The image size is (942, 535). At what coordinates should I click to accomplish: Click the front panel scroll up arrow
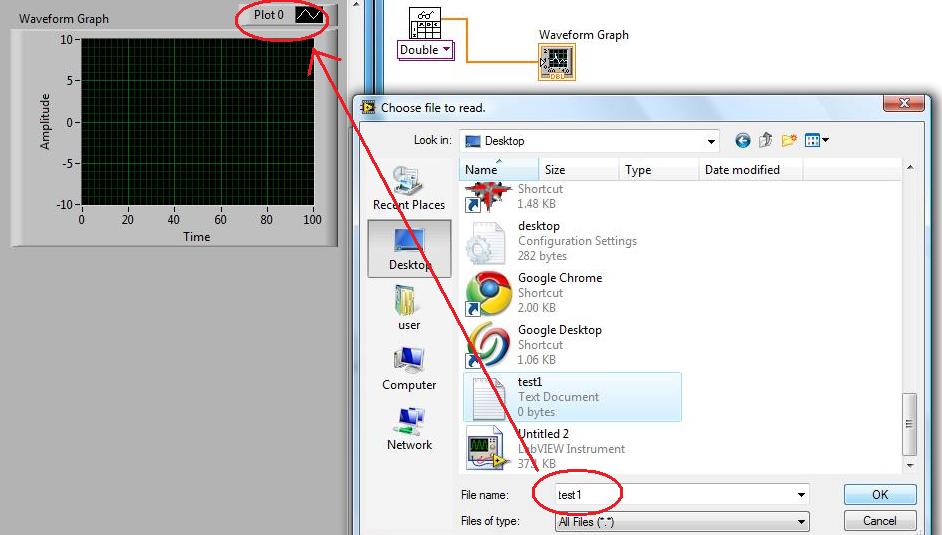click(356, 5)
